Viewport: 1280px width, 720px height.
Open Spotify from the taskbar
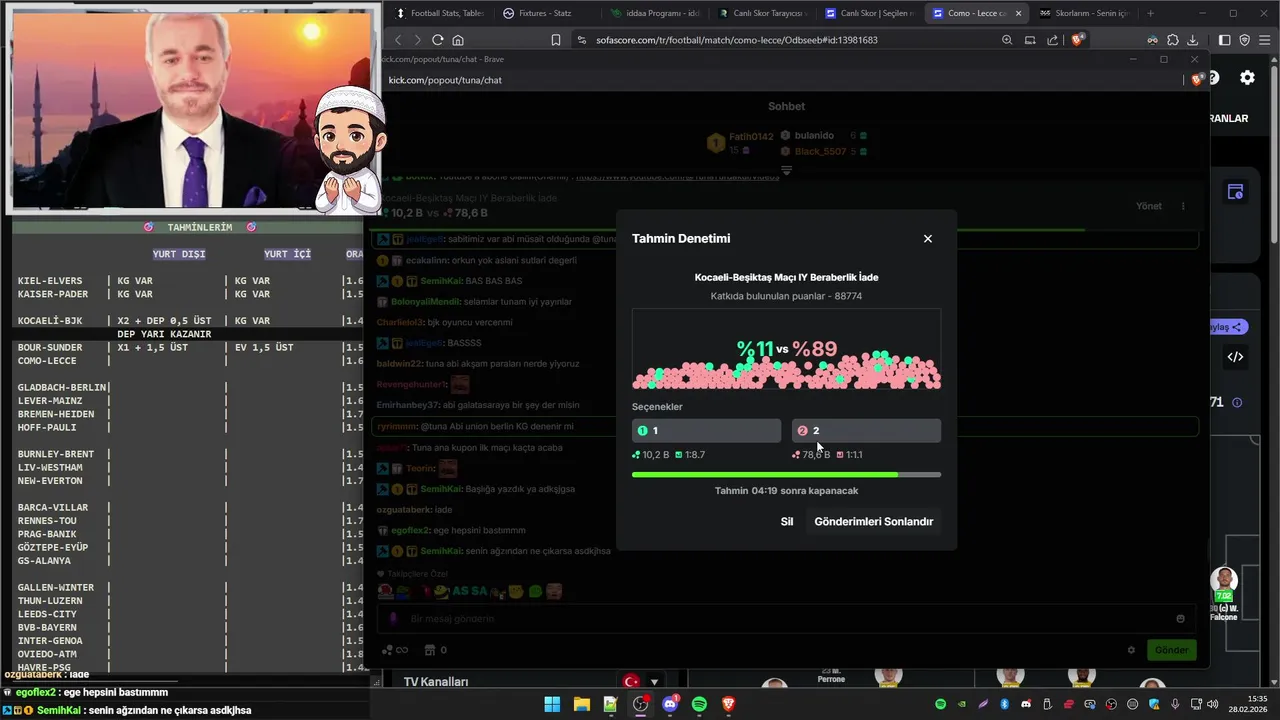[700, 704]
